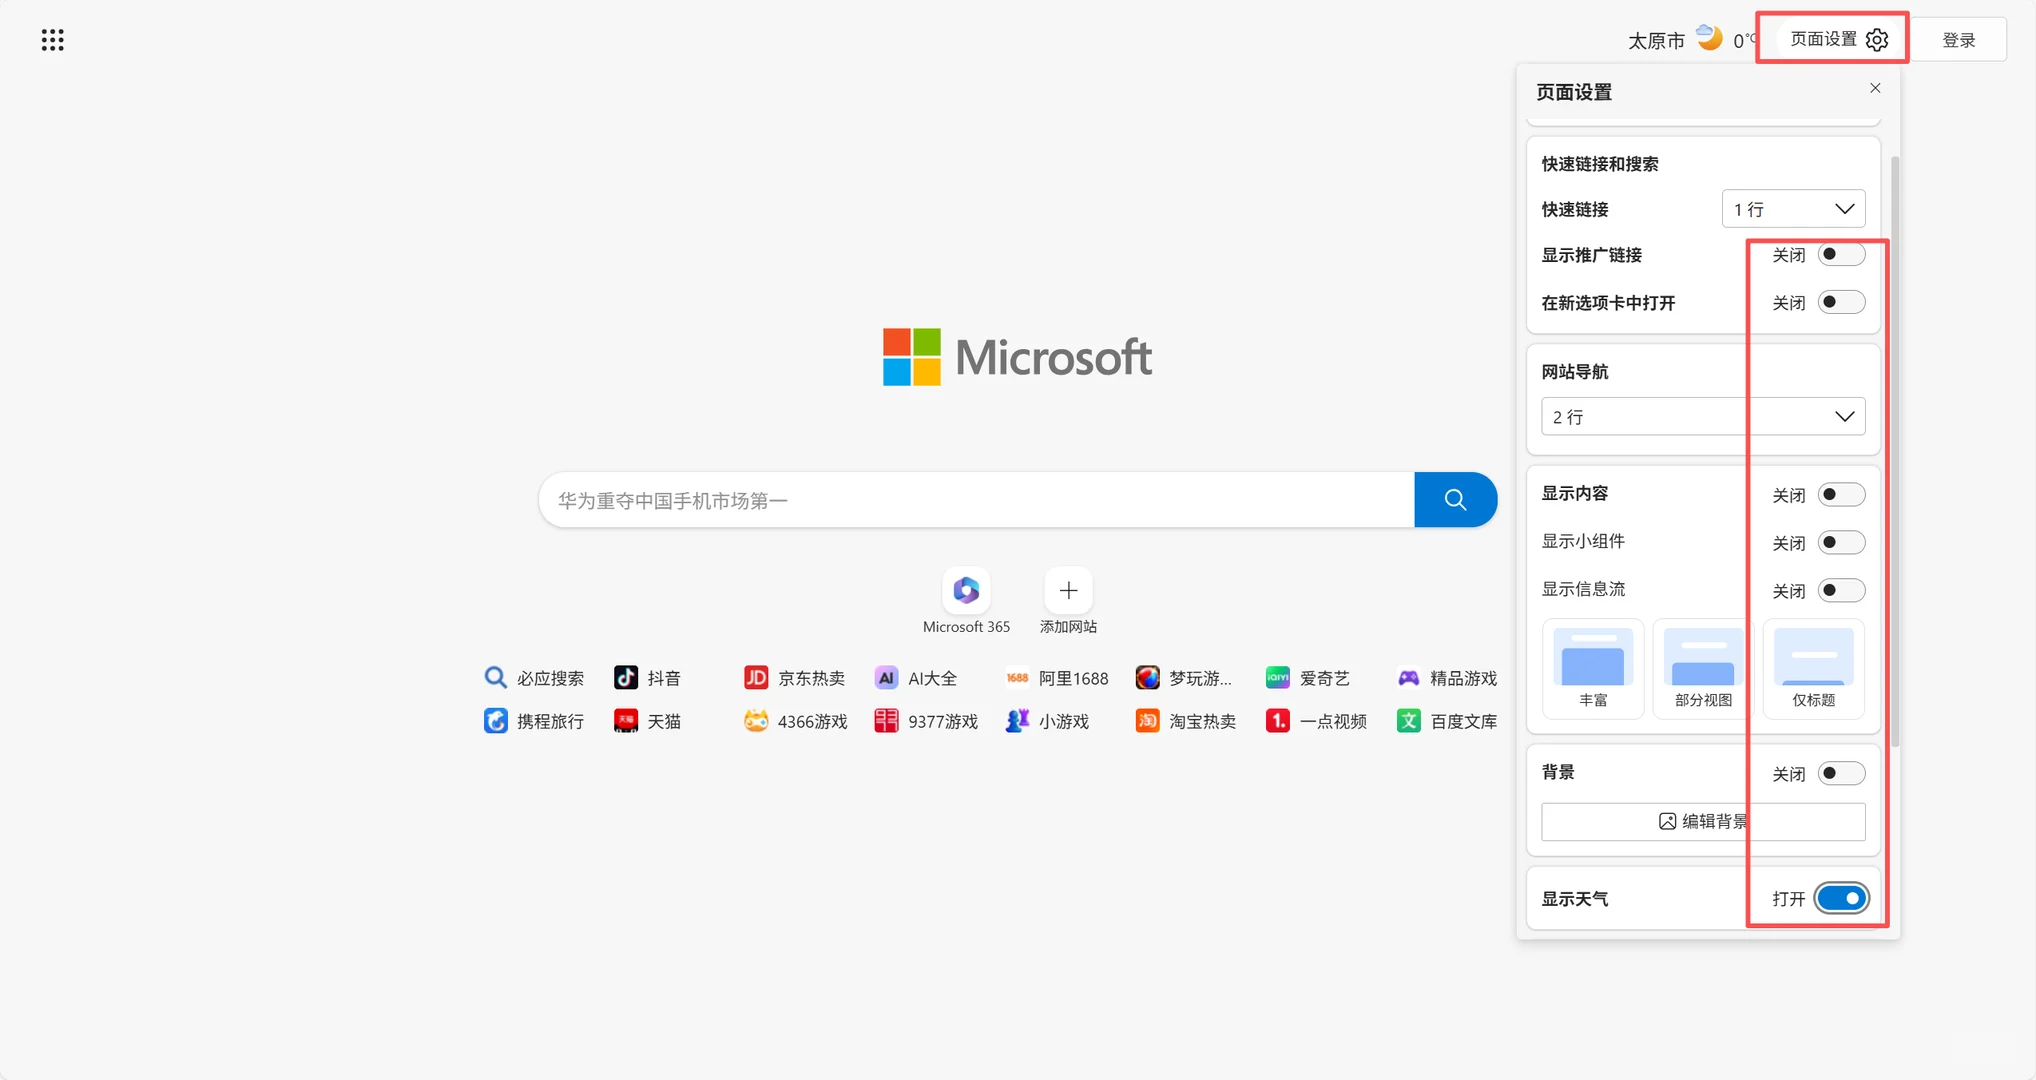Enable the 显示小组件 toggle
2036x1080 pixels.
point(1840,542)
